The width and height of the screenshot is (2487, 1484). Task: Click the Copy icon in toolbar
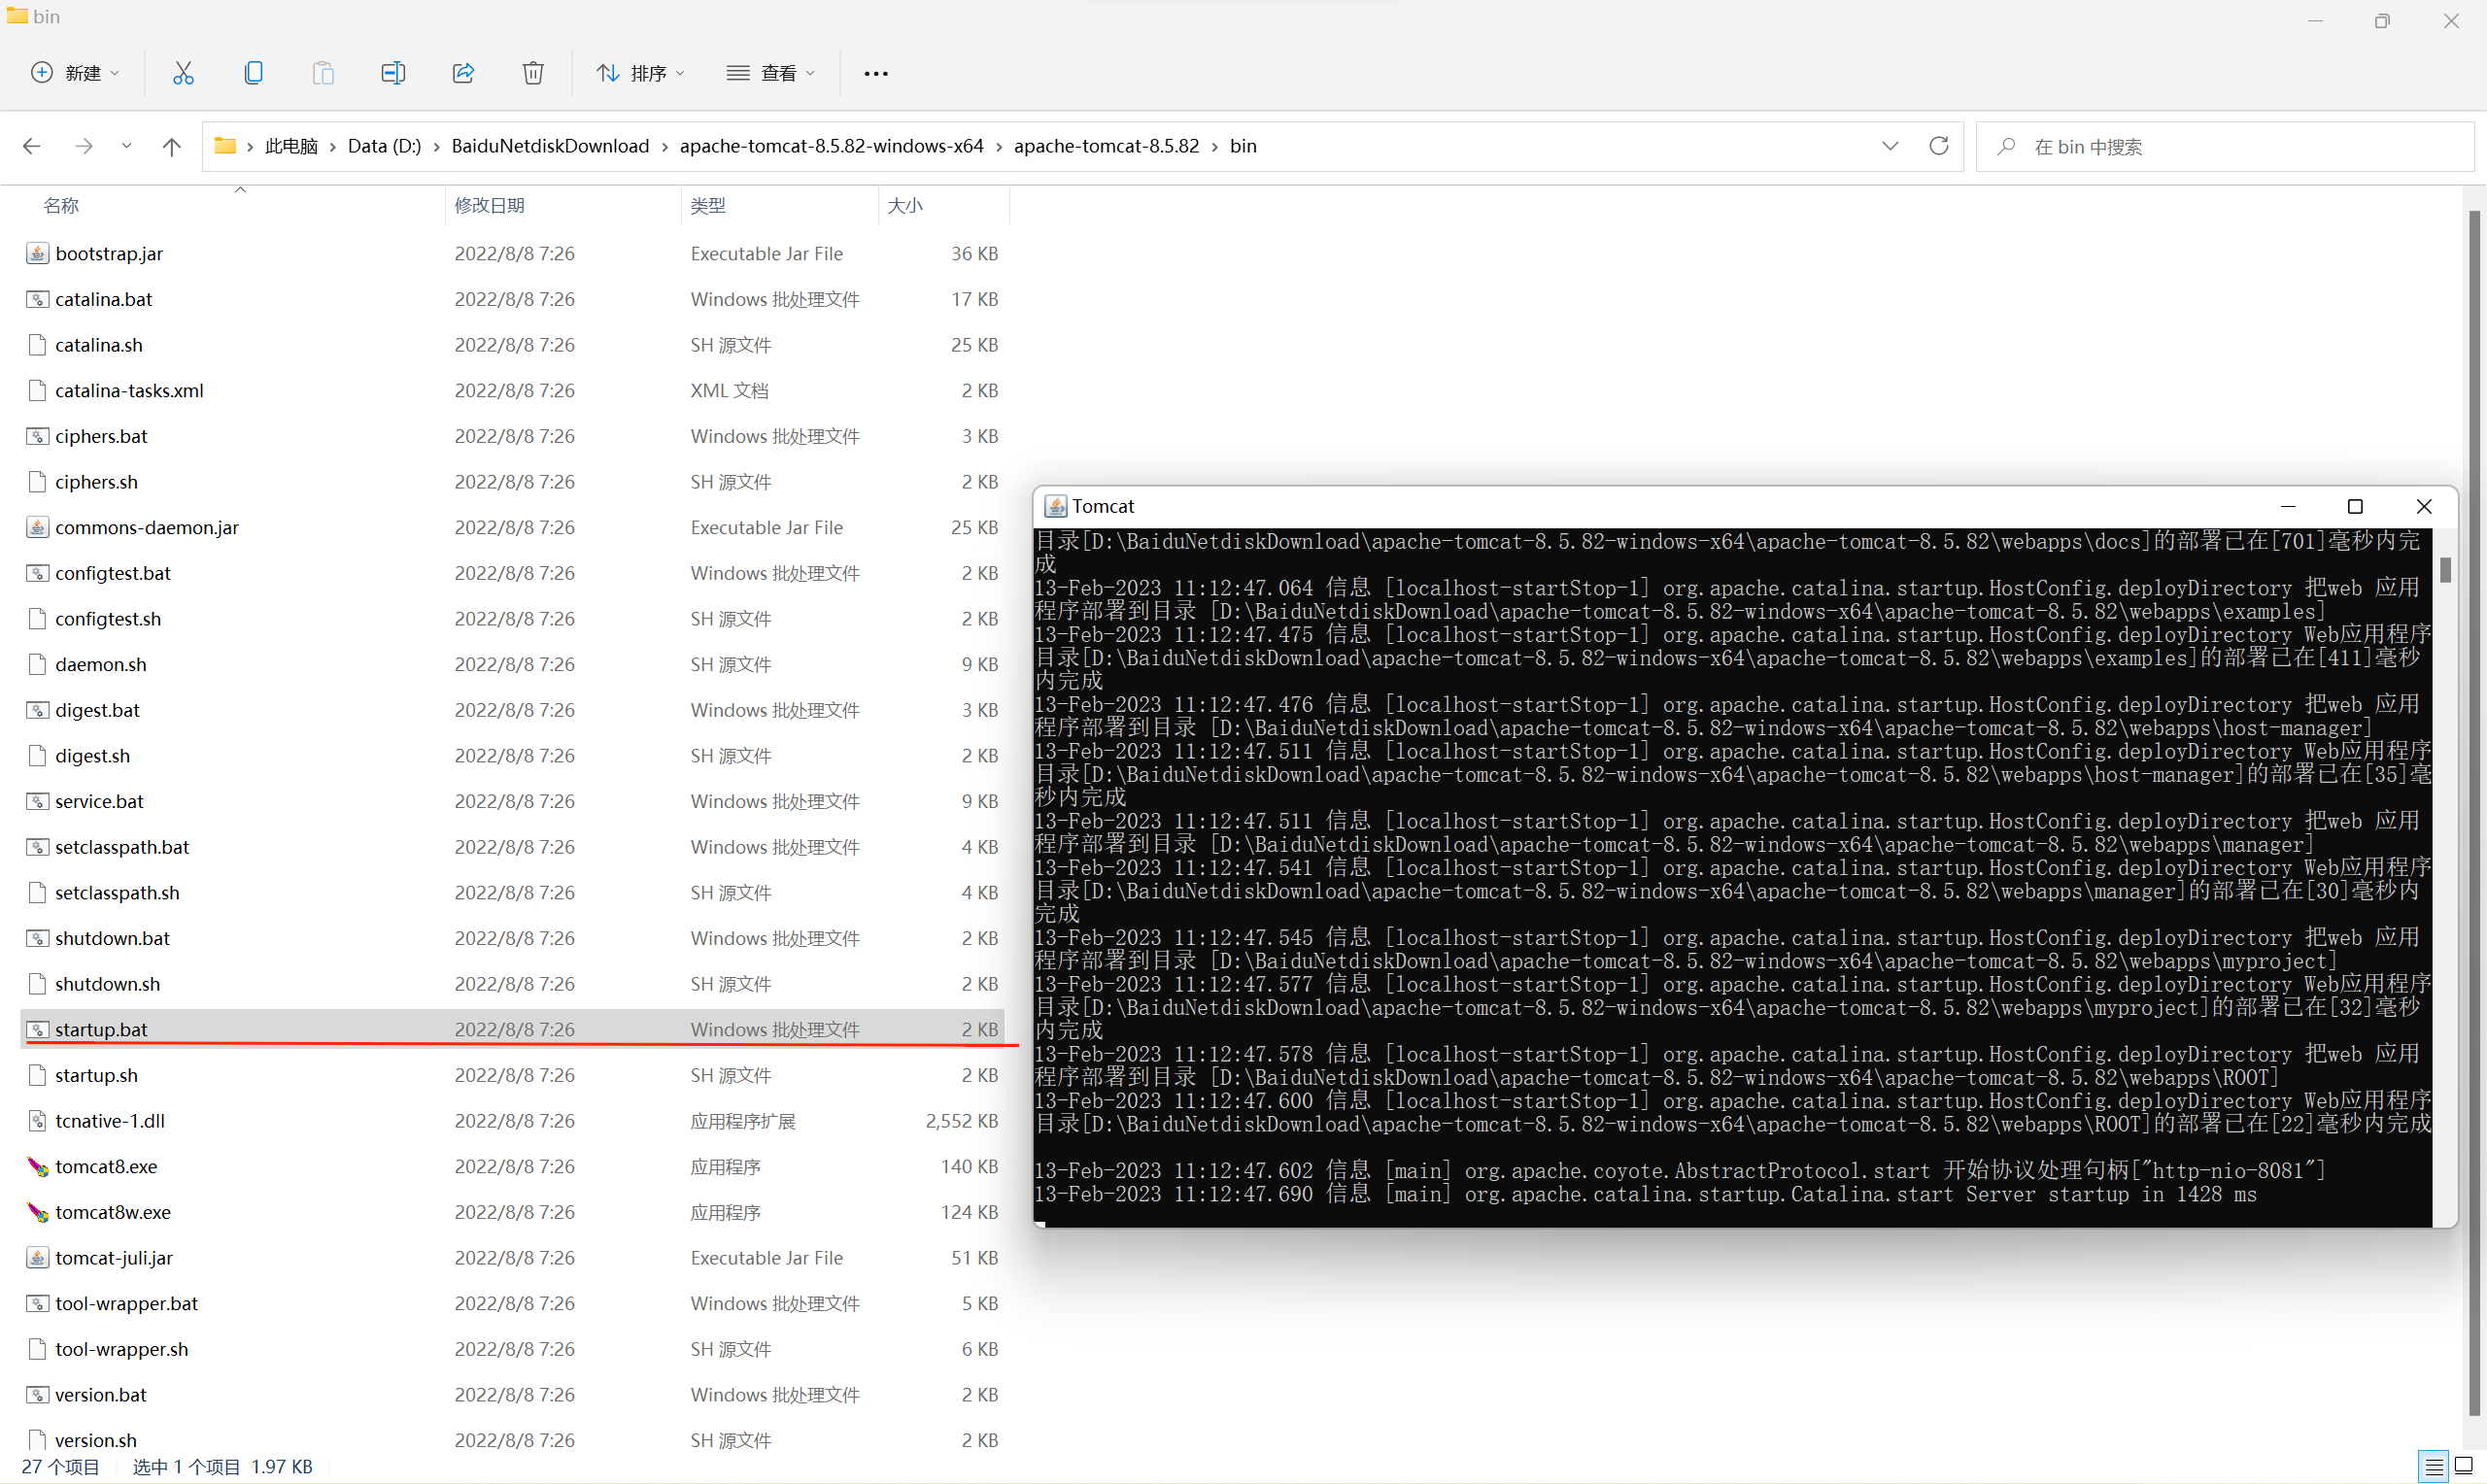coord(253,73)
